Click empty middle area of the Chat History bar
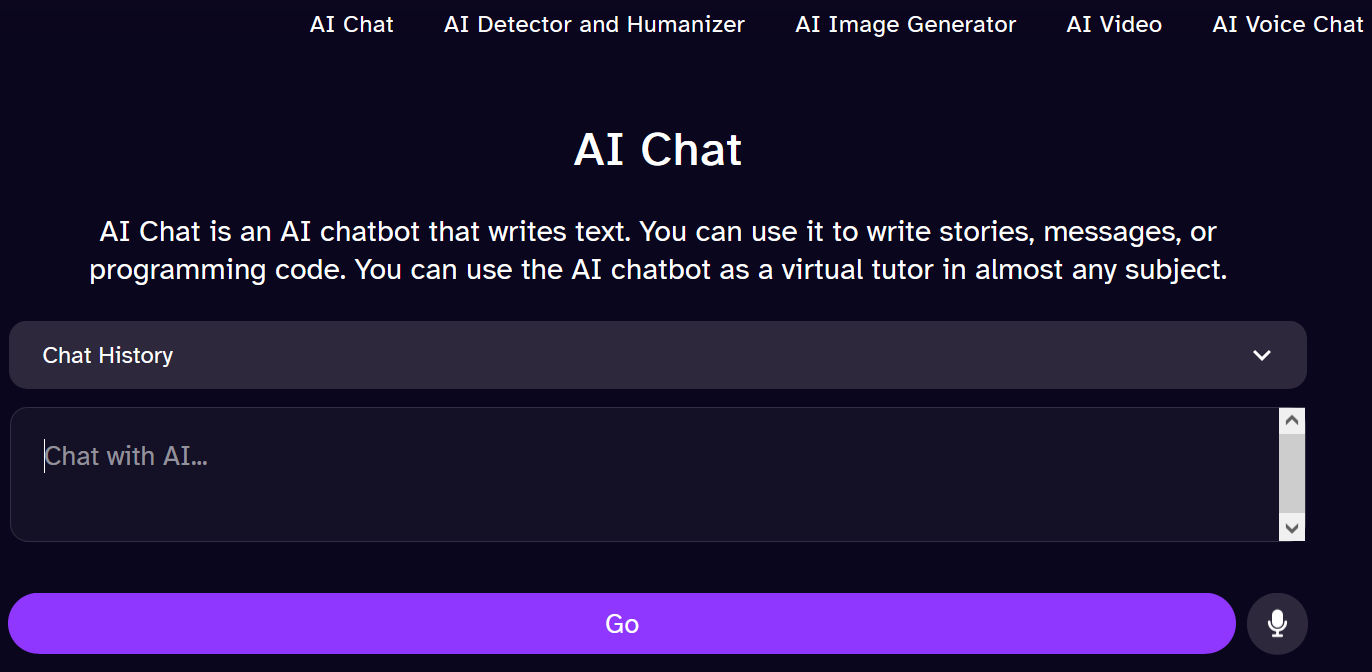1372x672 pixels. click(700, 355)
